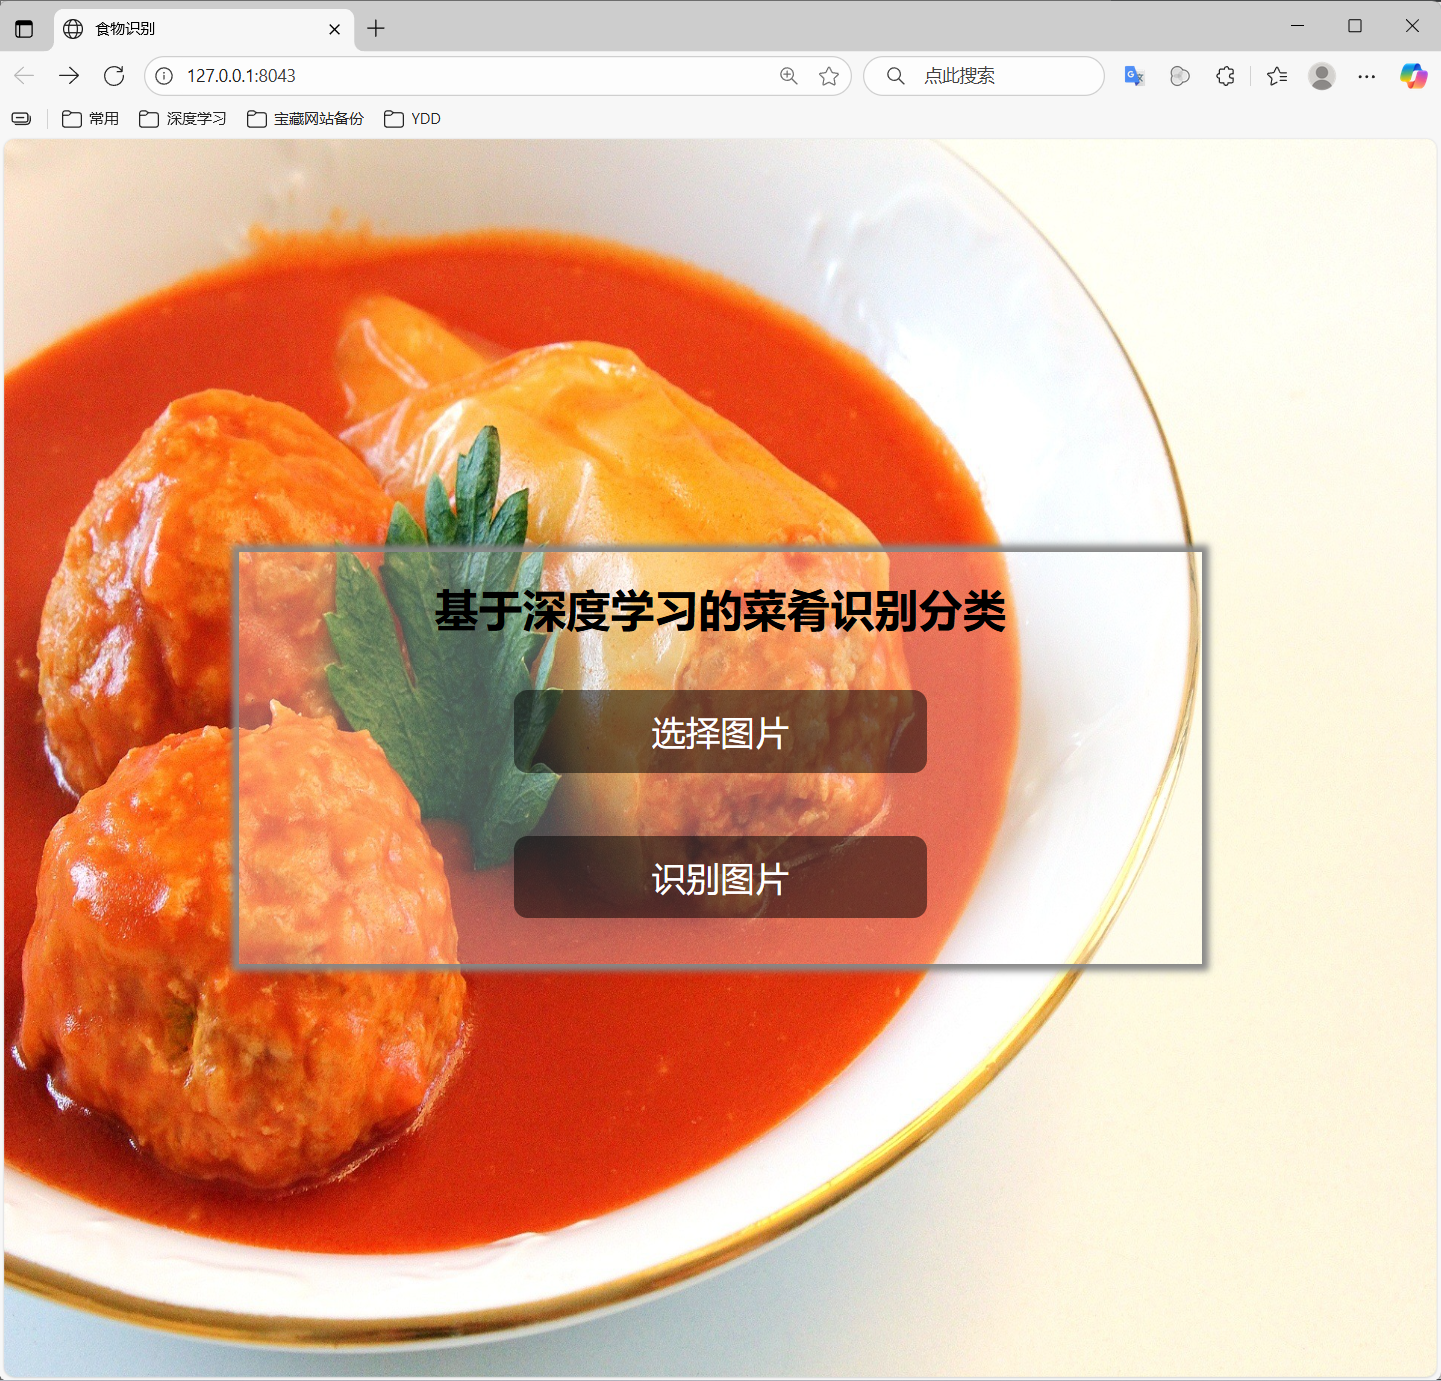The image size is (1441, 1381).
Task: Open a new tab with plus icon
Action: click(x=376, y=29)
